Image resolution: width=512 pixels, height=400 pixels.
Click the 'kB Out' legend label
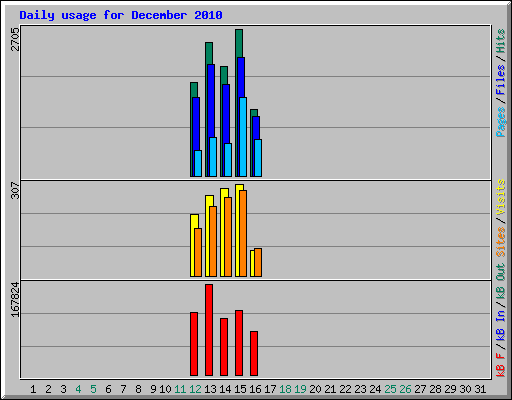[x=500, y=281]
